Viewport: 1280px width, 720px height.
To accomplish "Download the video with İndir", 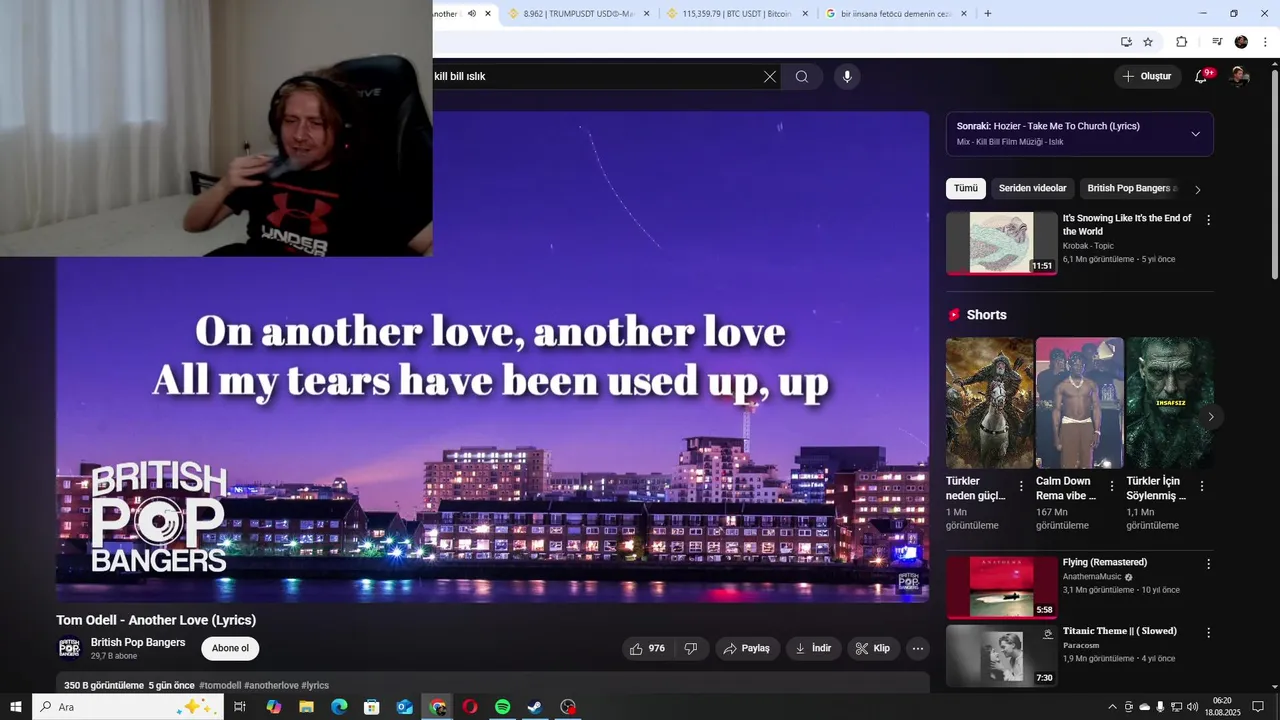I will (x=813, y=648).
